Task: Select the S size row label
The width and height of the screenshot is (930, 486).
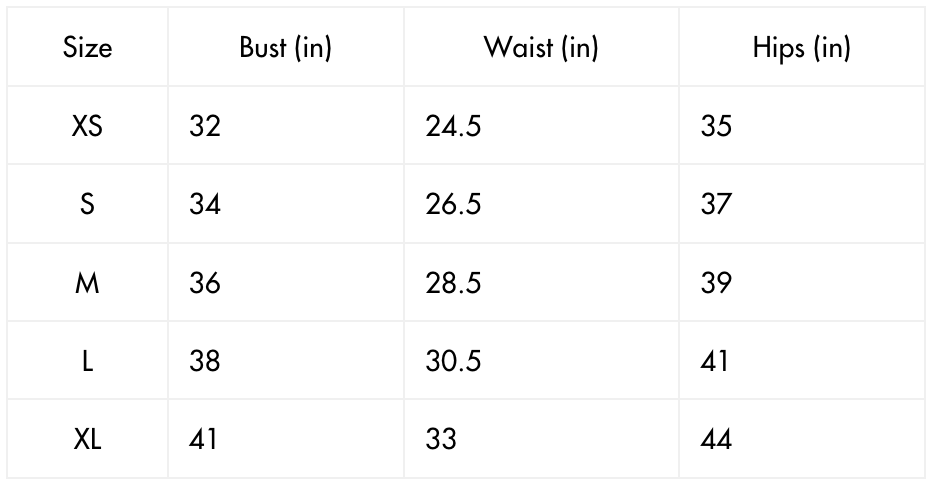Action: [x=88, y=205]
